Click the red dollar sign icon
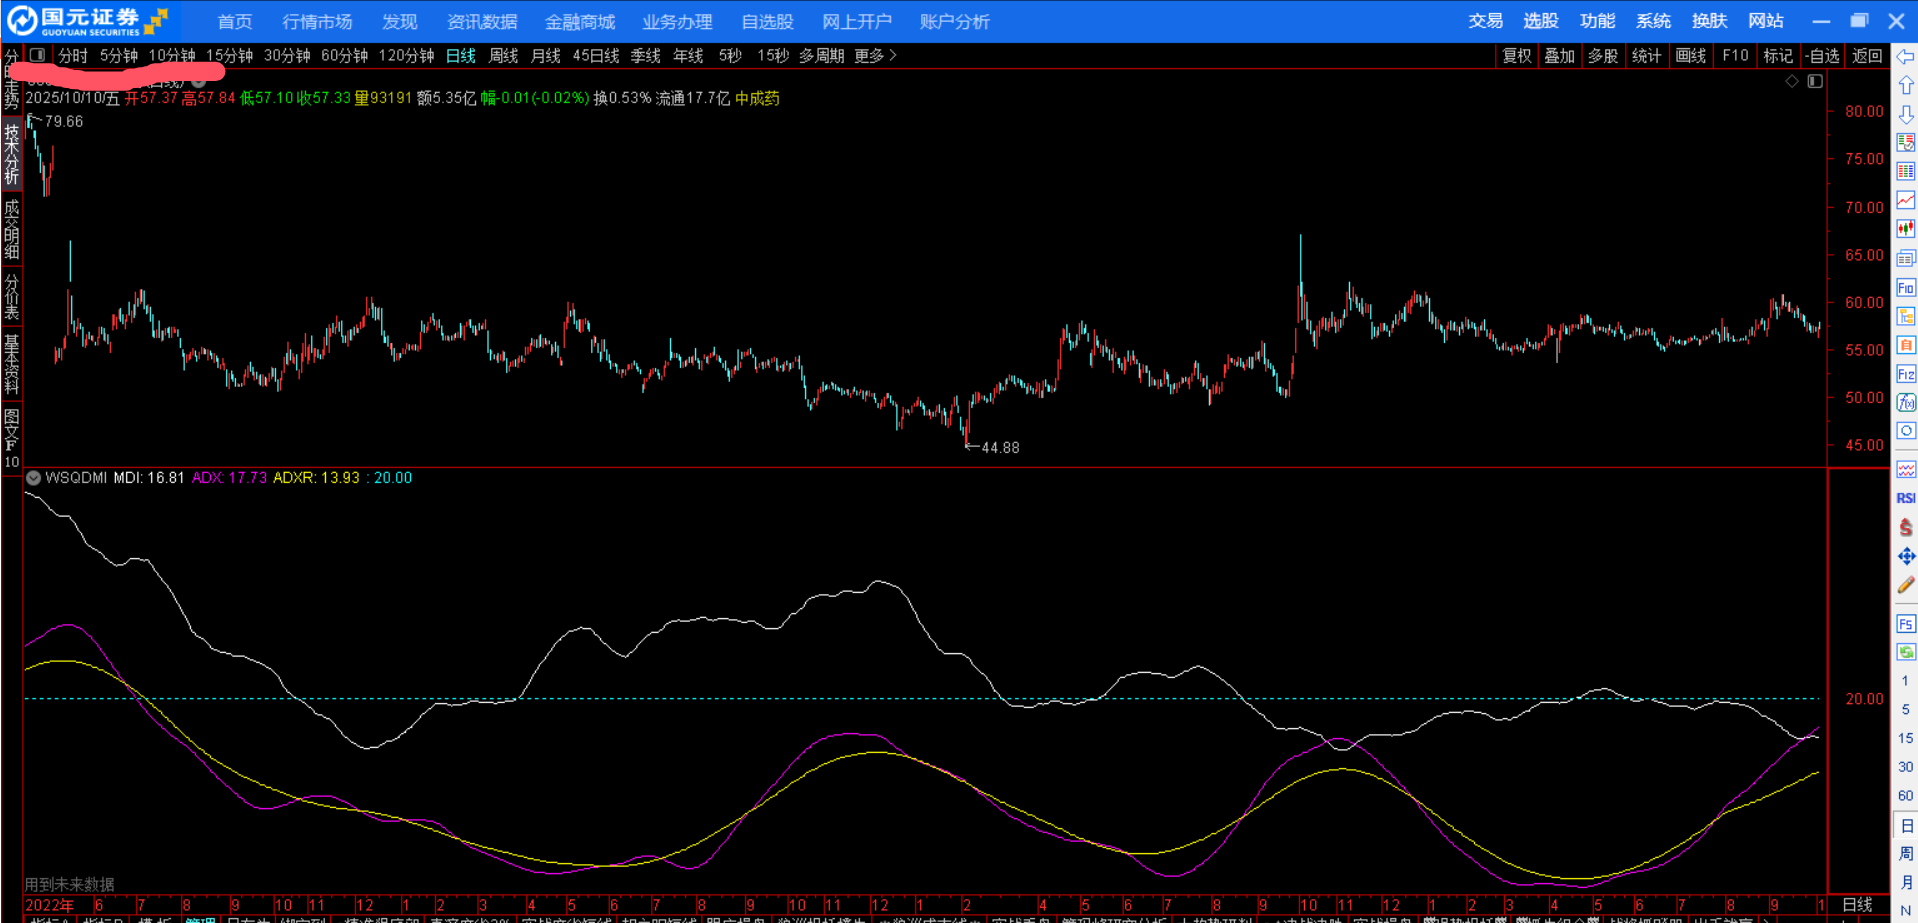The image size is (1918, 923). coord(1906,527)
